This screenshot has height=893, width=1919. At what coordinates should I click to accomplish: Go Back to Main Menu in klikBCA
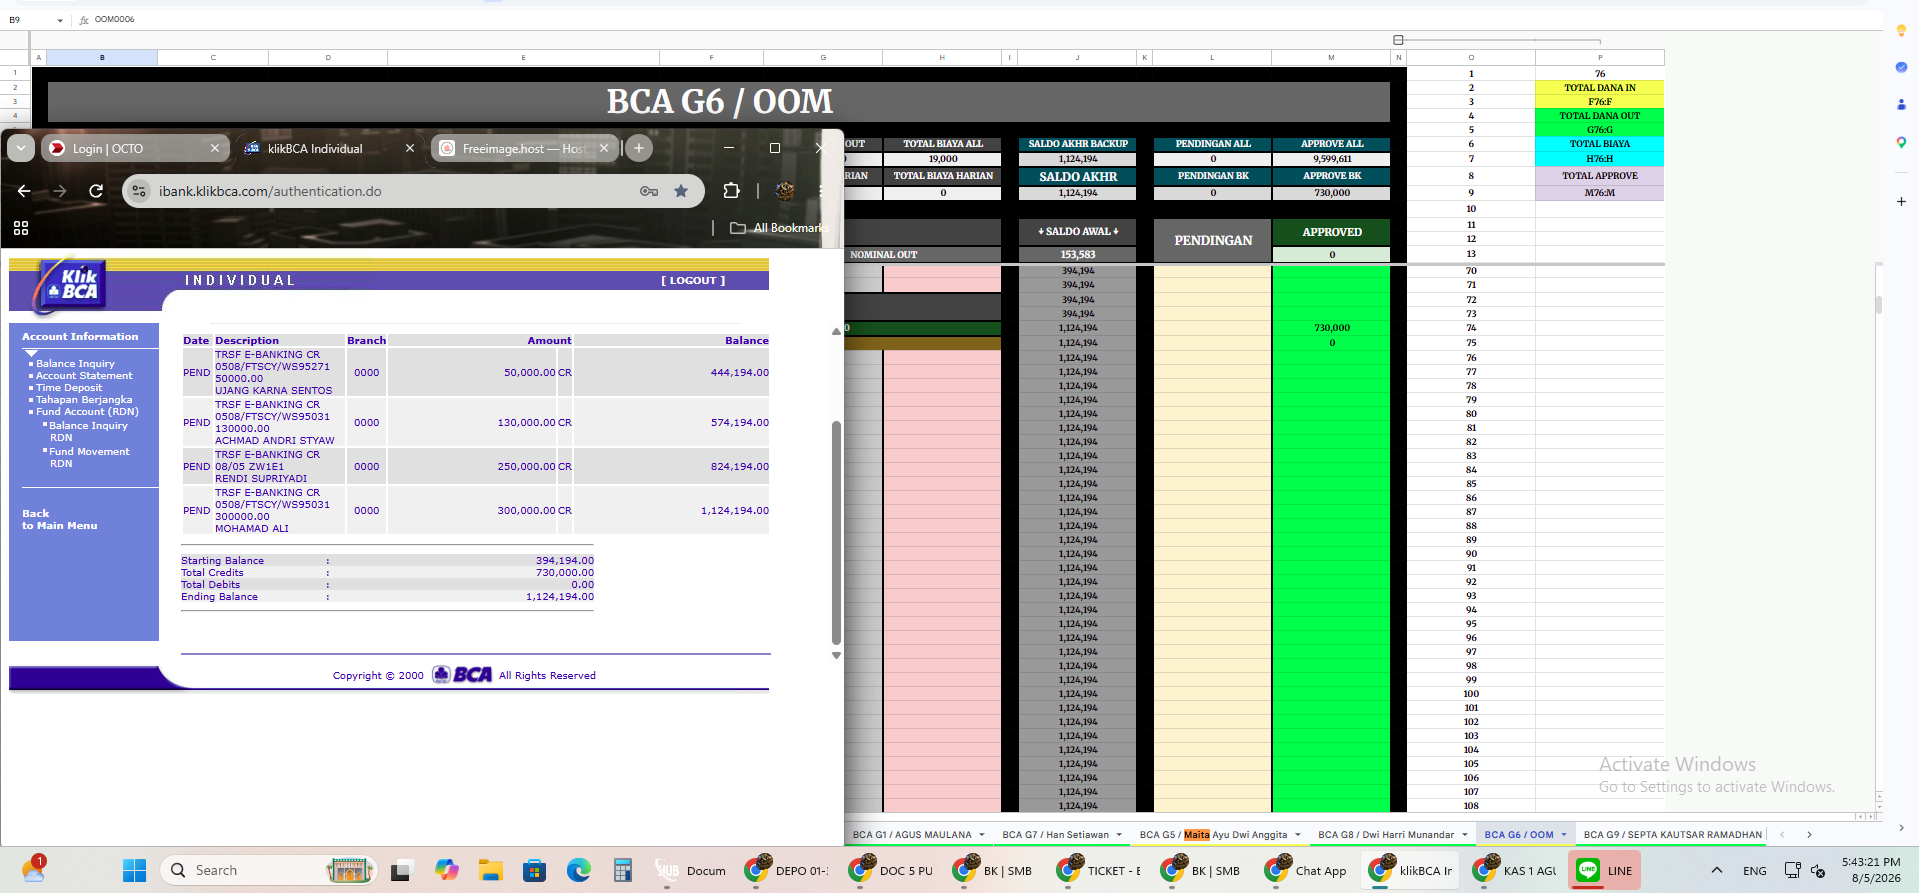pos(60,520)
